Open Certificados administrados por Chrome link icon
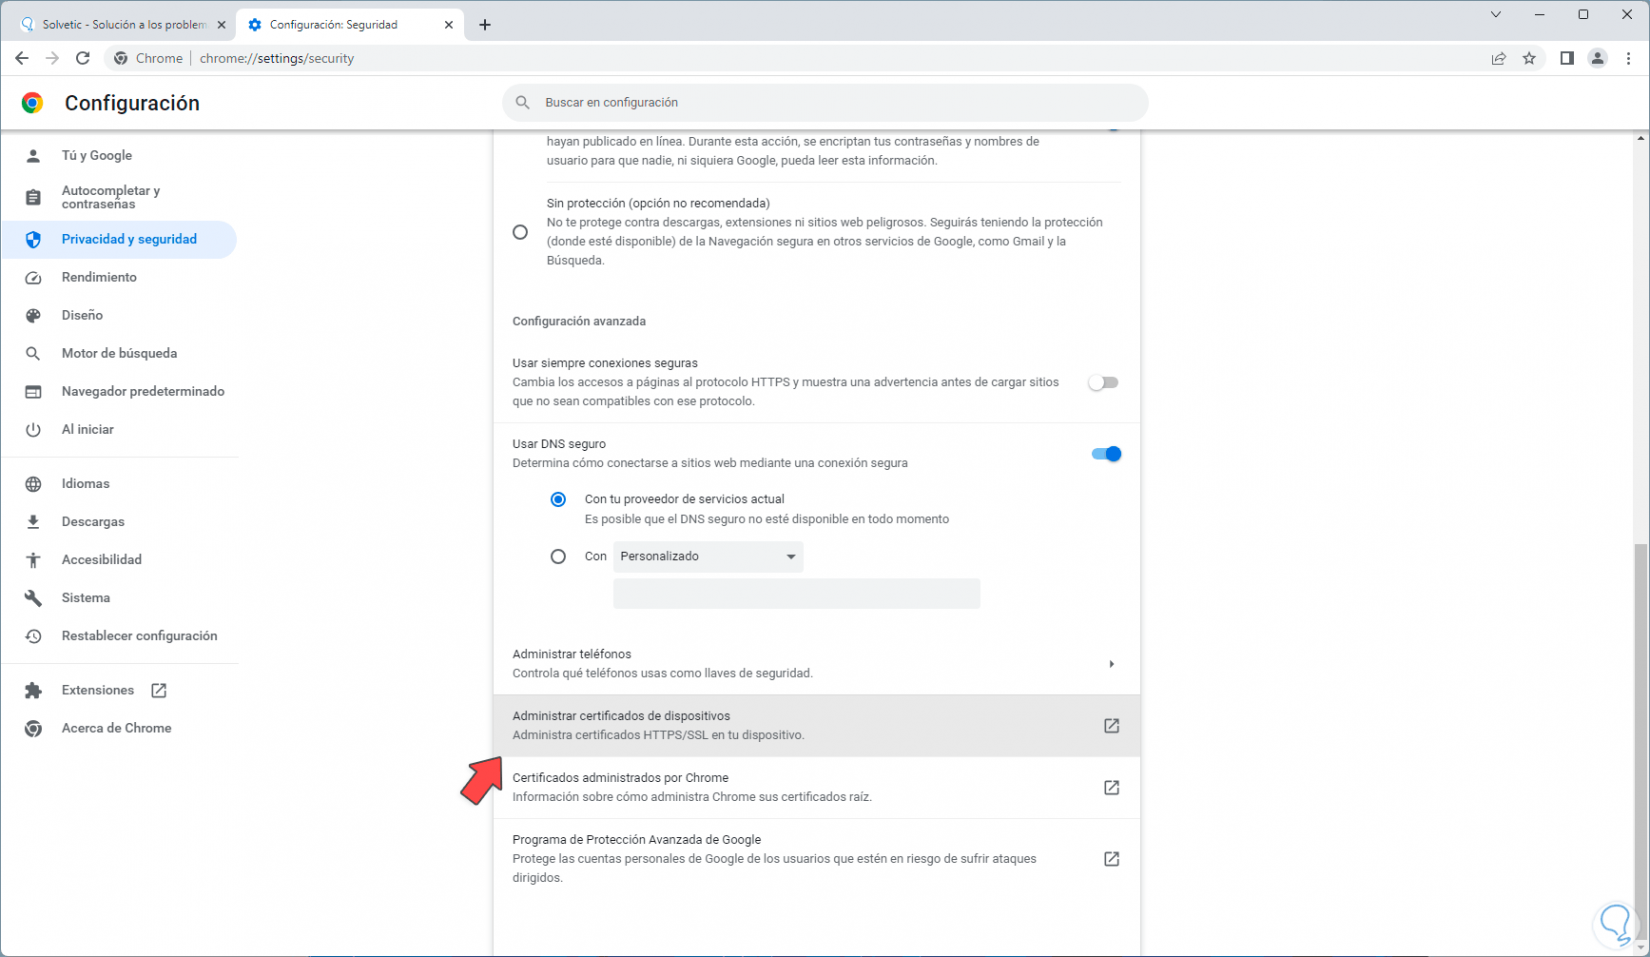This screenshot has height=957, width=1650. point(1111,788)
